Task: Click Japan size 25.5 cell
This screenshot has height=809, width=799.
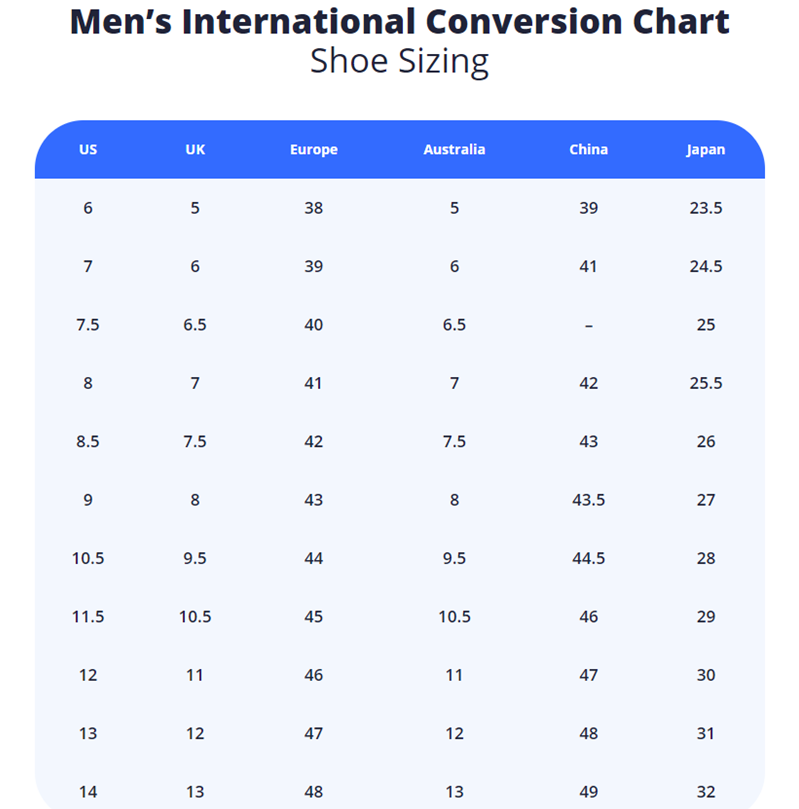Action: (706, 383)
